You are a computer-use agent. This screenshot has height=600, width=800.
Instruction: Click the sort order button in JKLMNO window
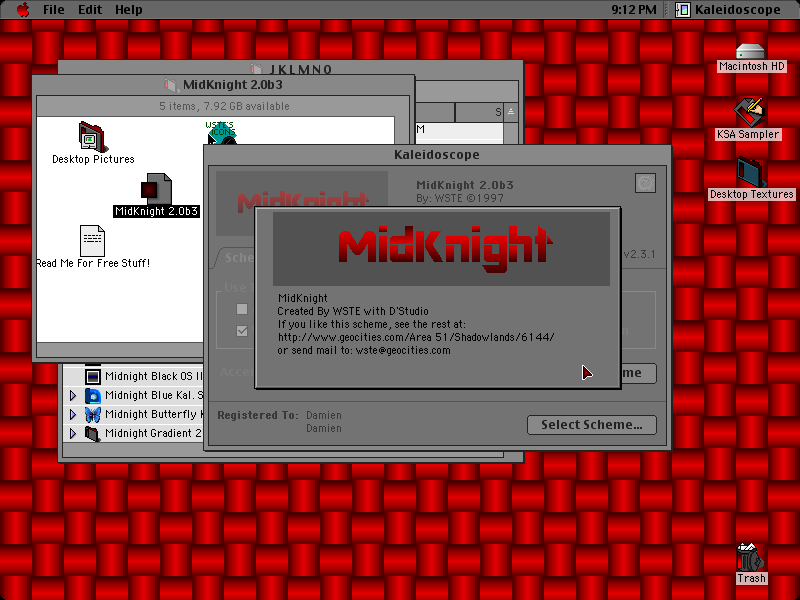pyautogui.click(x=511, y=112)
